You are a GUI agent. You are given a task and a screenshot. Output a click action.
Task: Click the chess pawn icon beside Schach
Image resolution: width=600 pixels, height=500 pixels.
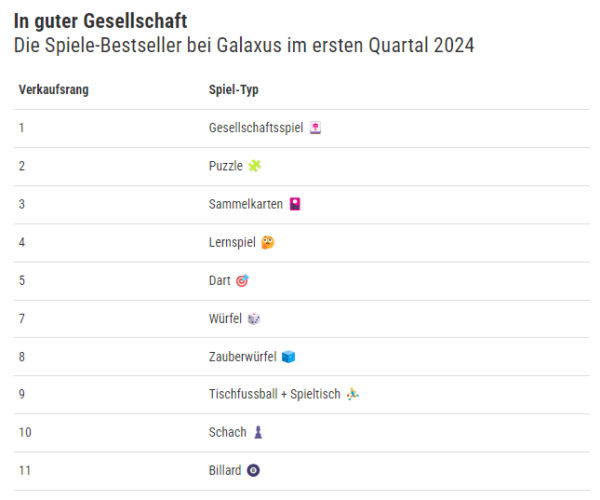258,432
